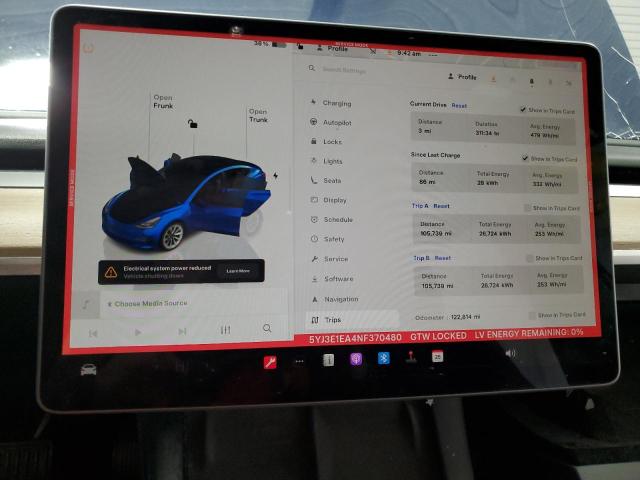Check Trip B Show in Trips Card
The image size is (640, 480).
coord(530,258)
